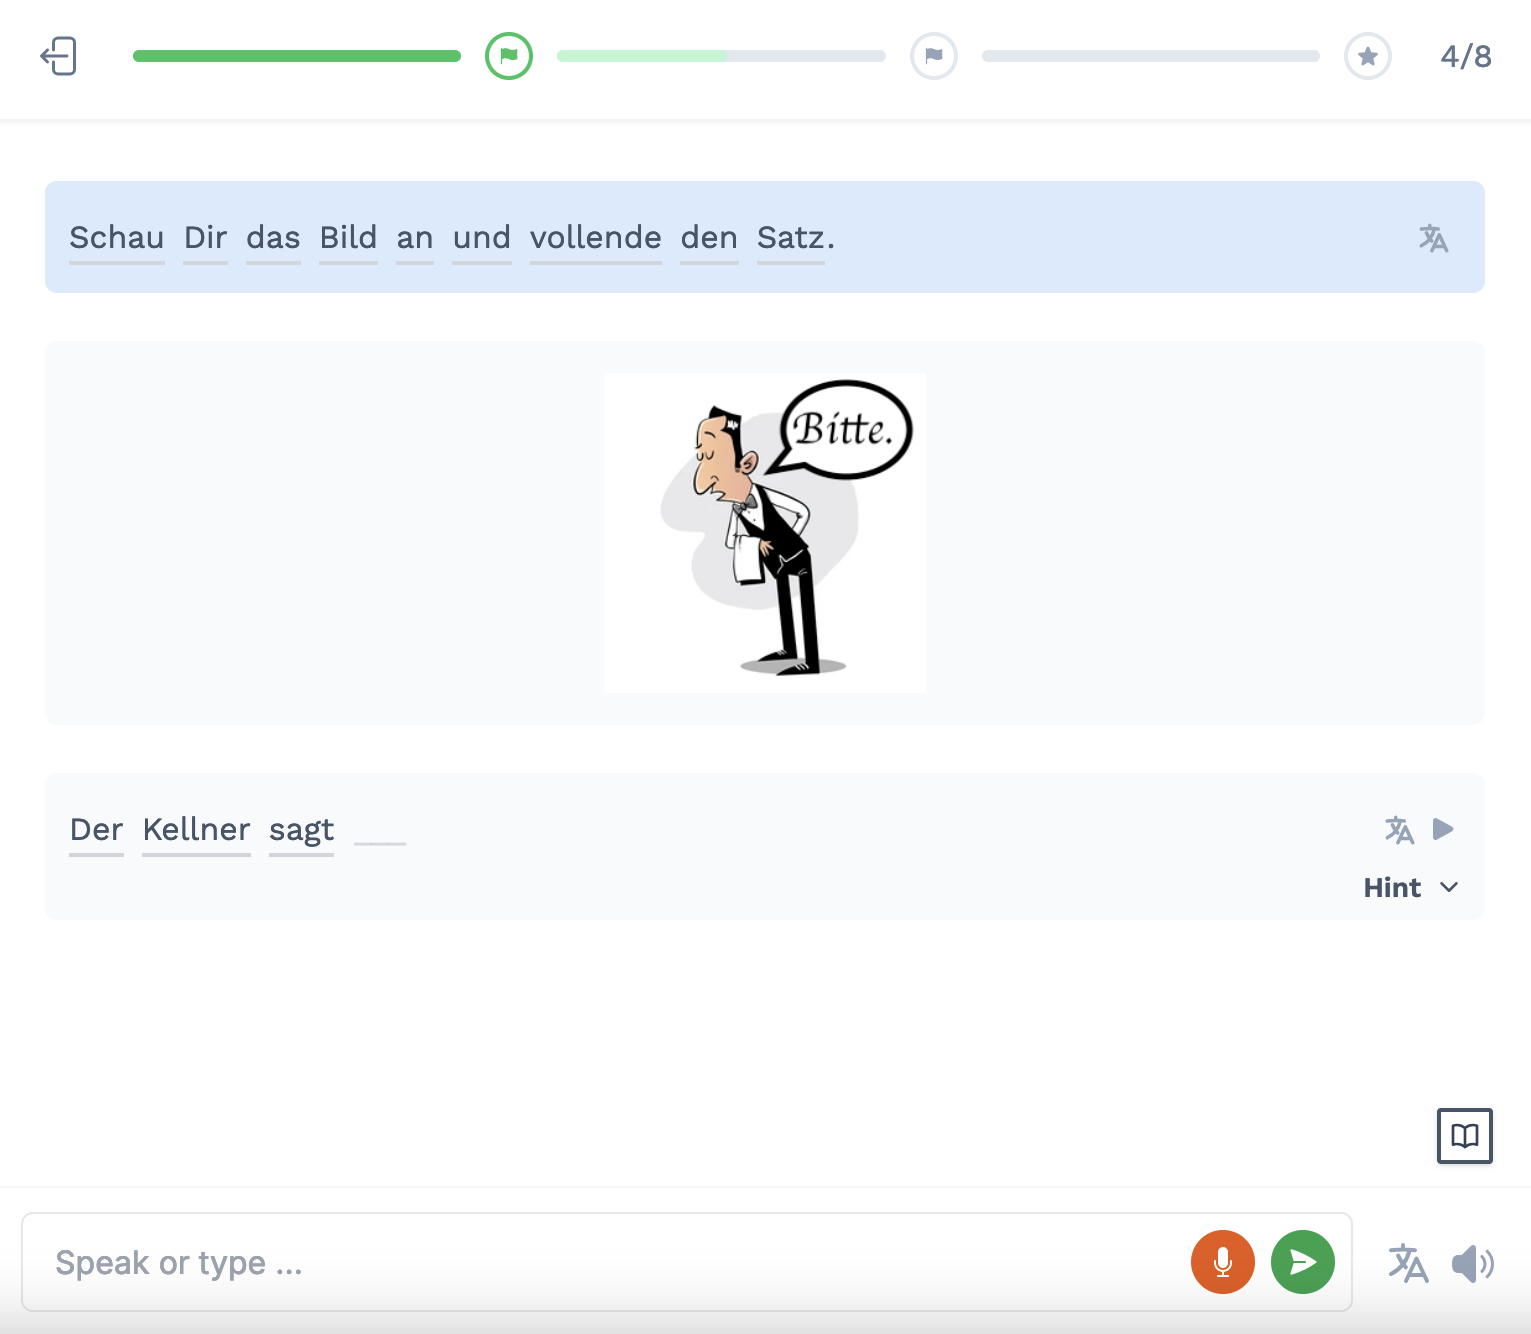Translate the 'Der Kellner sagt' sentence
1531x1334 pixels.
pyautogui.click(x=1399, y=829)
